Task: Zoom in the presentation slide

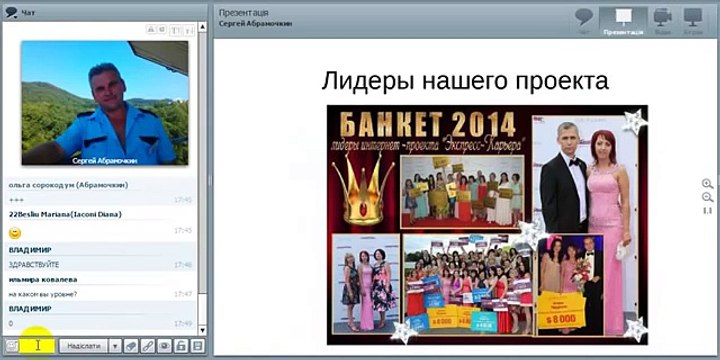Action: click(x=707, y=184)
